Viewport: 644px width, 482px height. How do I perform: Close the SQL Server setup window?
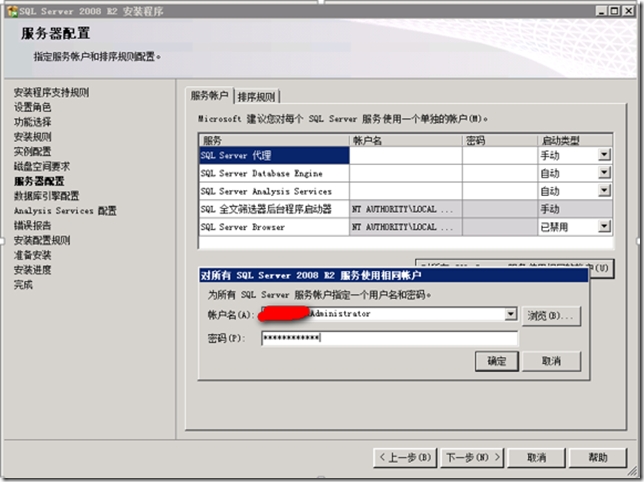point(628,11)
